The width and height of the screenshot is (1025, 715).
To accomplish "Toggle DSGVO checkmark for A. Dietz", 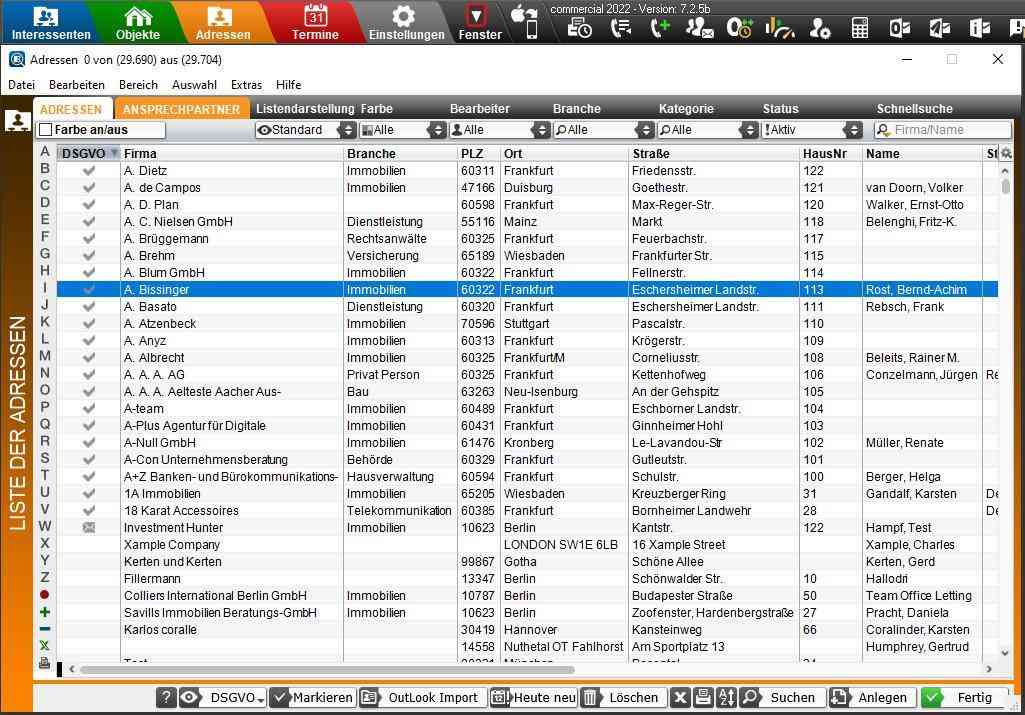I will 89,171.
